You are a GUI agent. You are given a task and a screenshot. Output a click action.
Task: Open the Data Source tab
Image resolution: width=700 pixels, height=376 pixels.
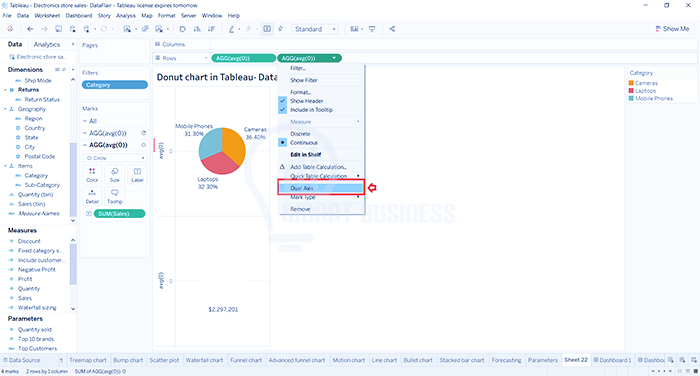pyautogui.click(x=21, y=360)
